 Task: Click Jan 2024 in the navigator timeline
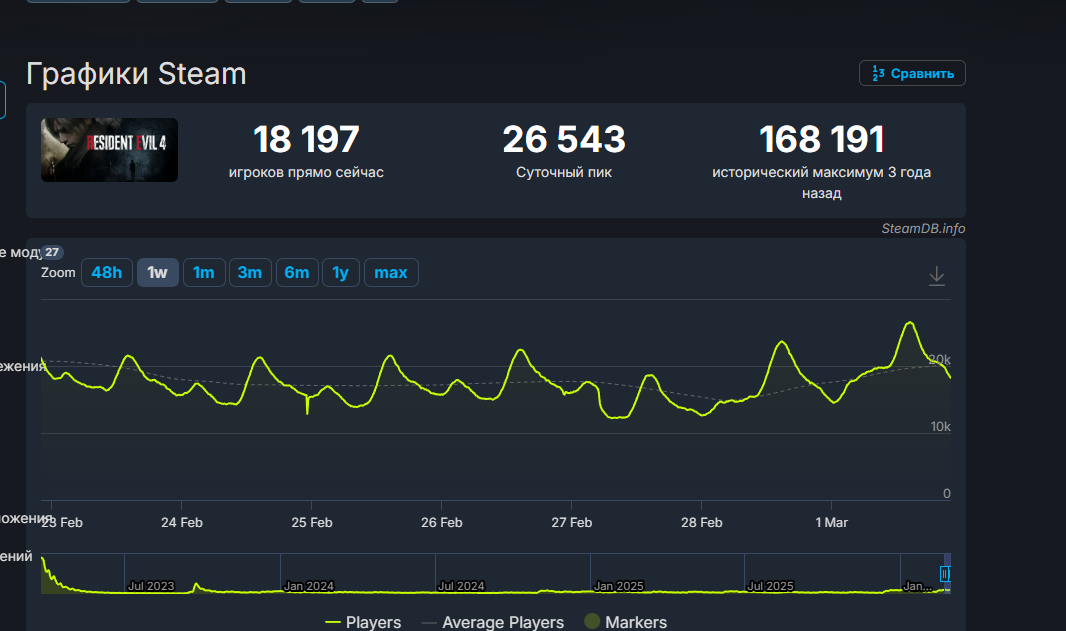[x=309, y=585]
